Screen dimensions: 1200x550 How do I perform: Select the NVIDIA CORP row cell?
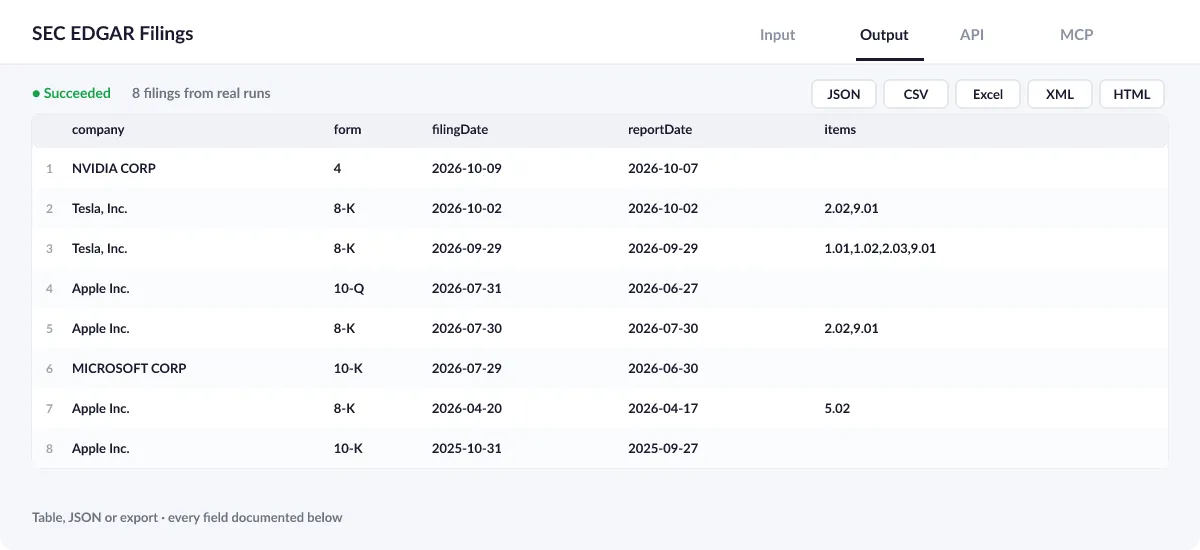coord(114,168)
